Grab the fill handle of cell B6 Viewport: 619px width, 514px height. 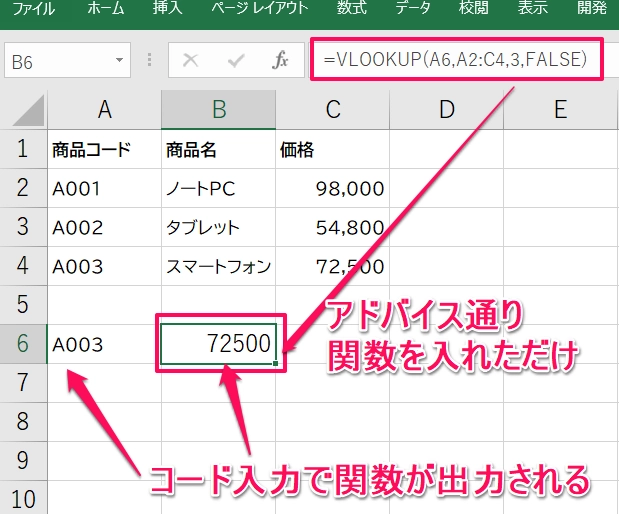275,363
